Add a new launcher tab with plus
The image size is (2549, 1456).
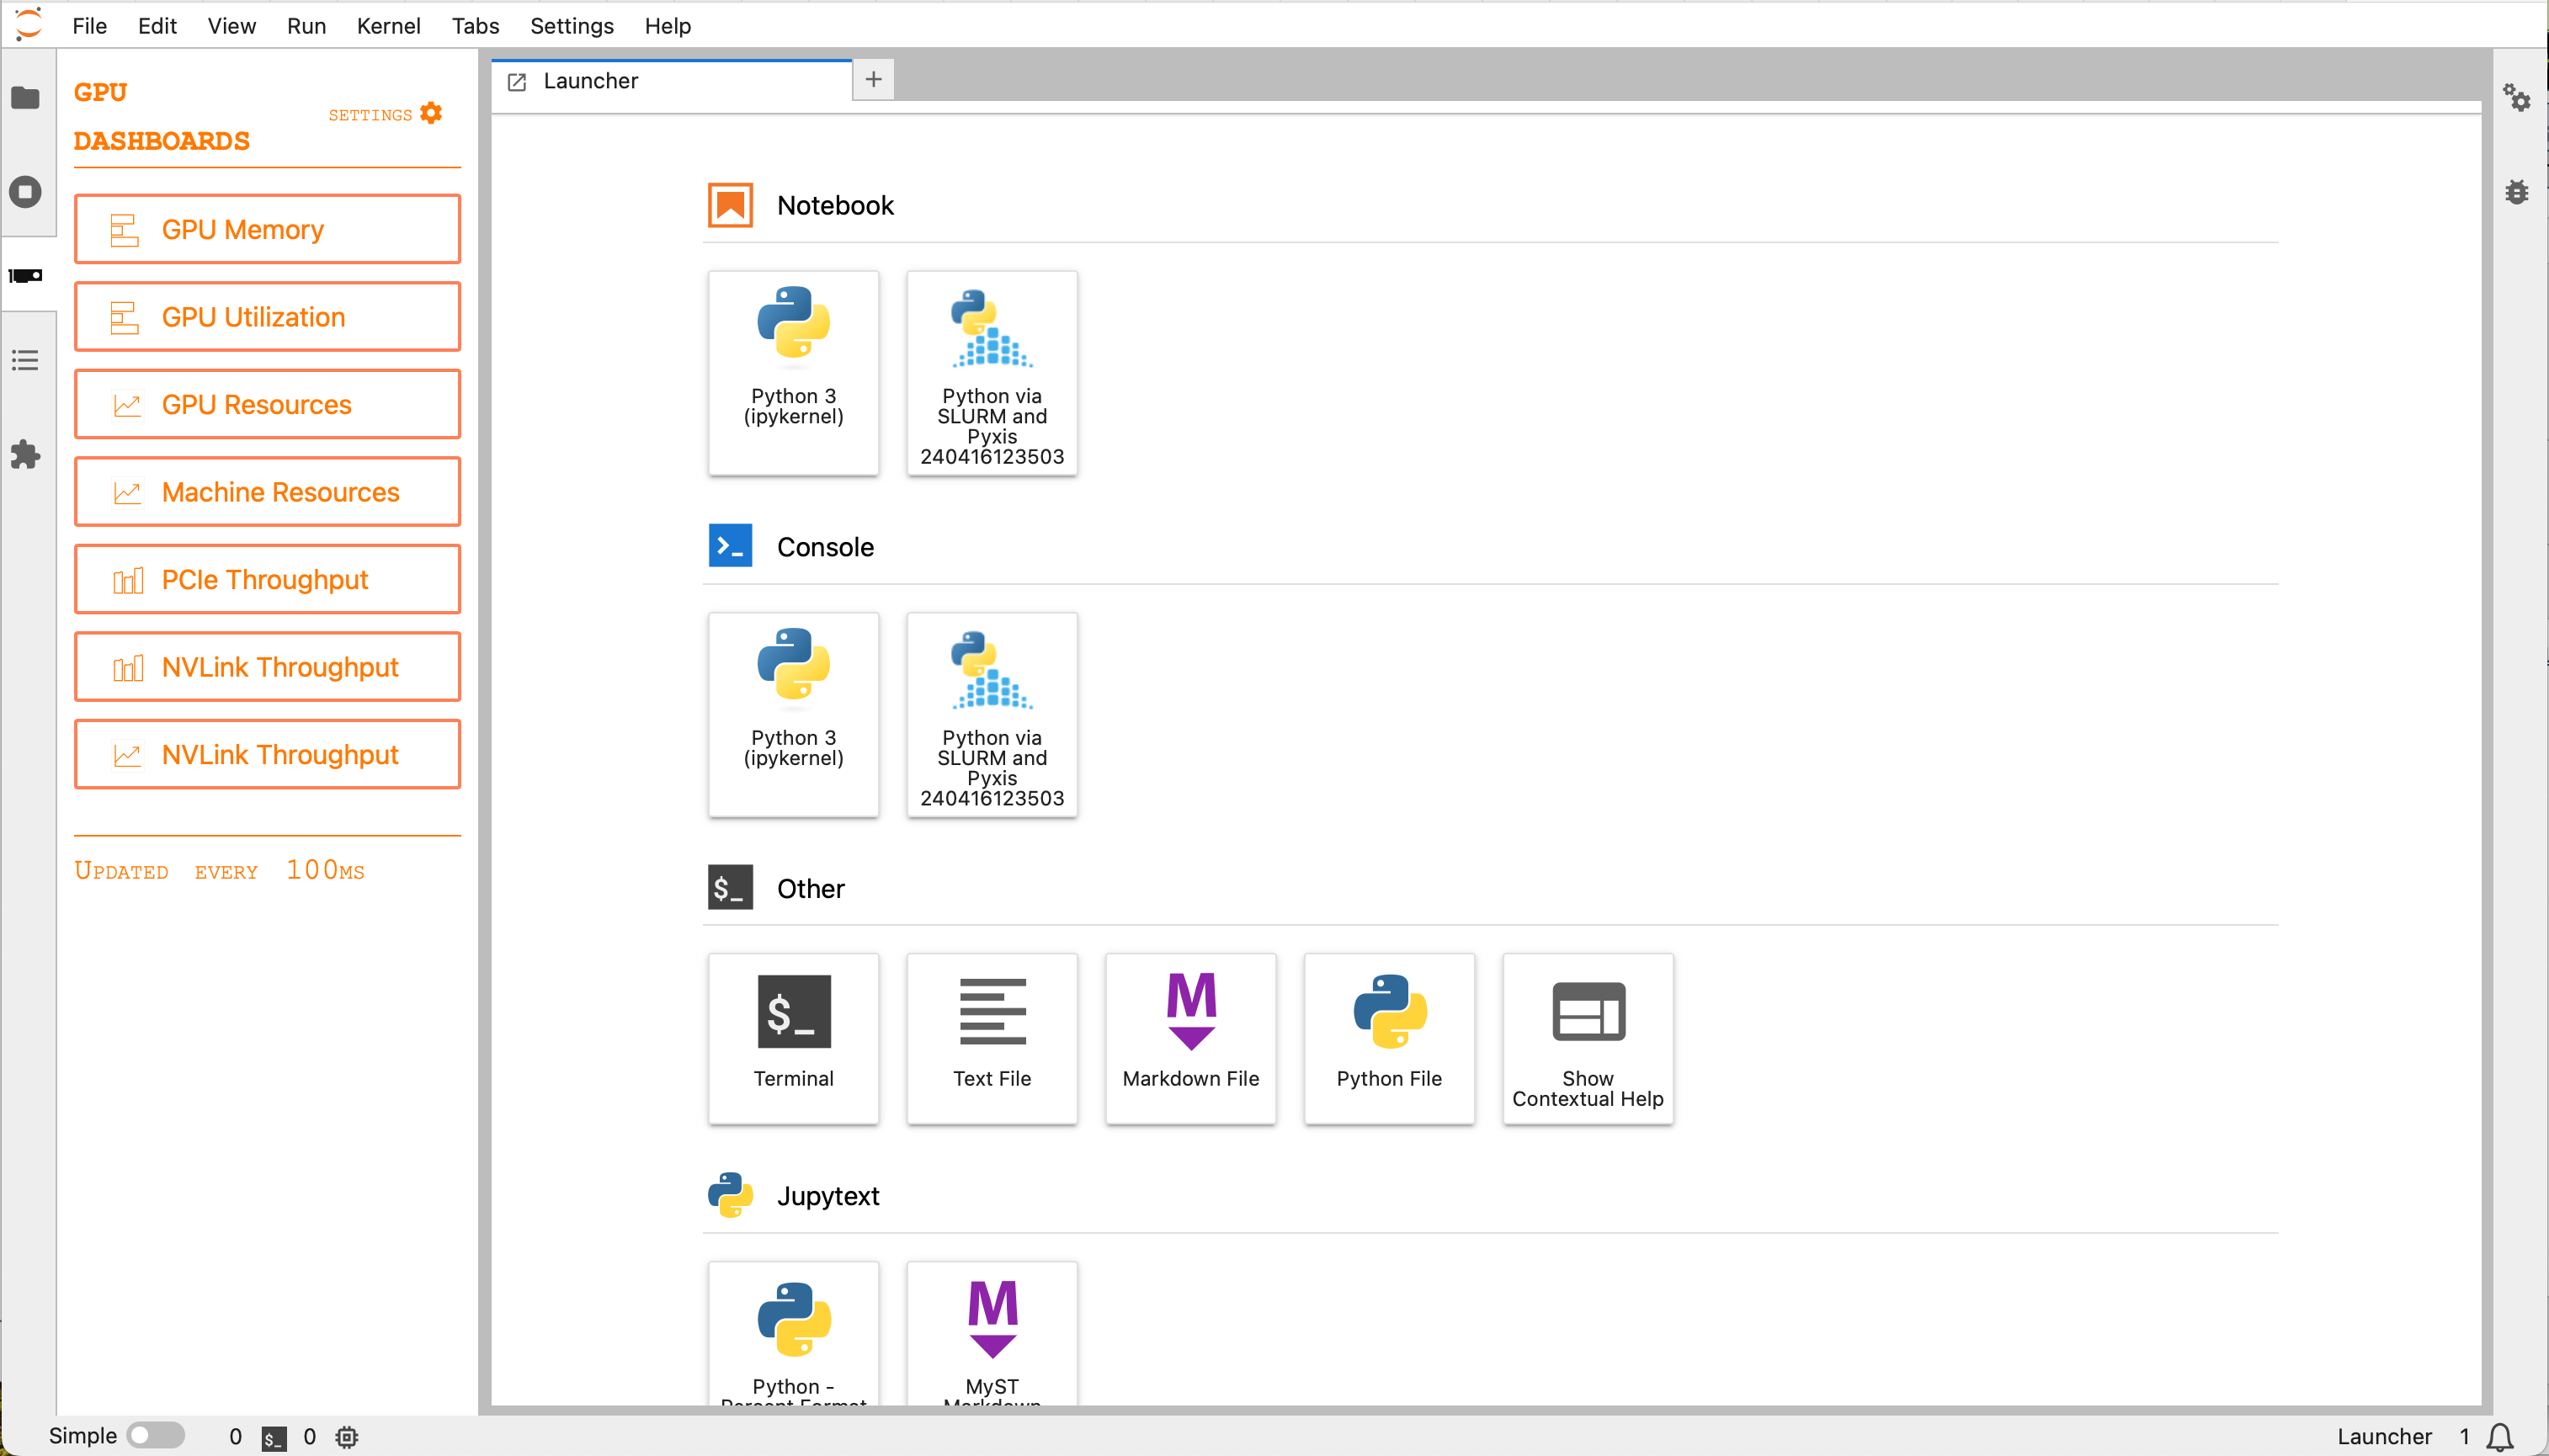click(873, 79)
